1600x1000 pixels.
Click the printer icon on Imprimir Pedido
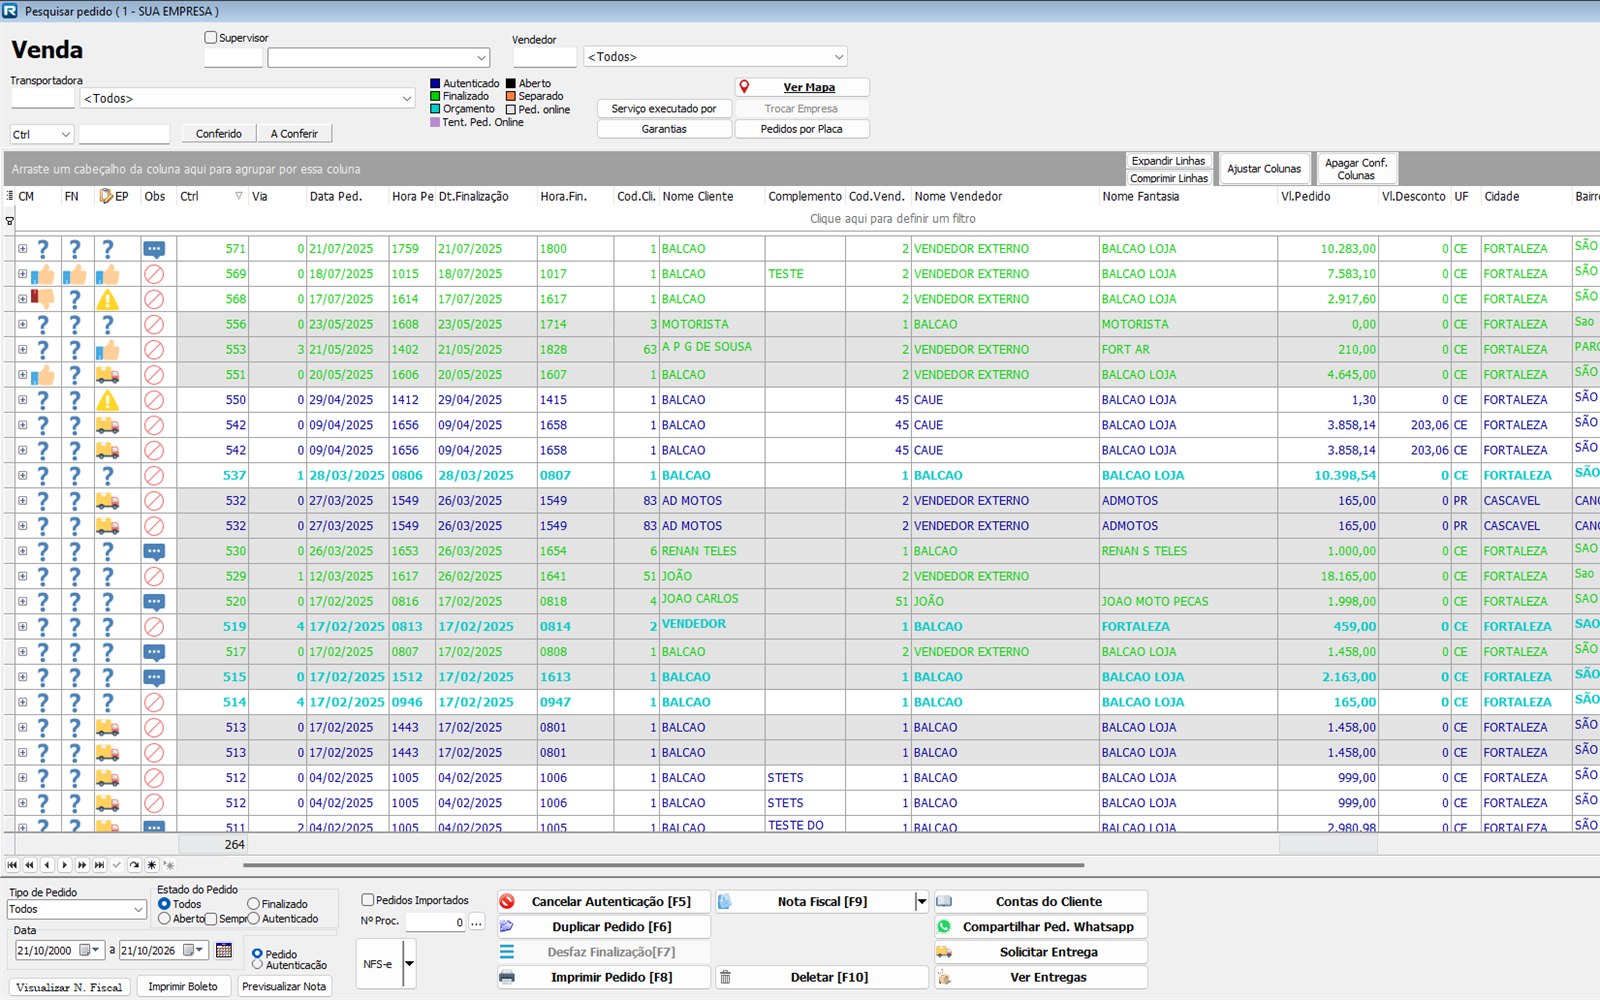pos(507,977)
